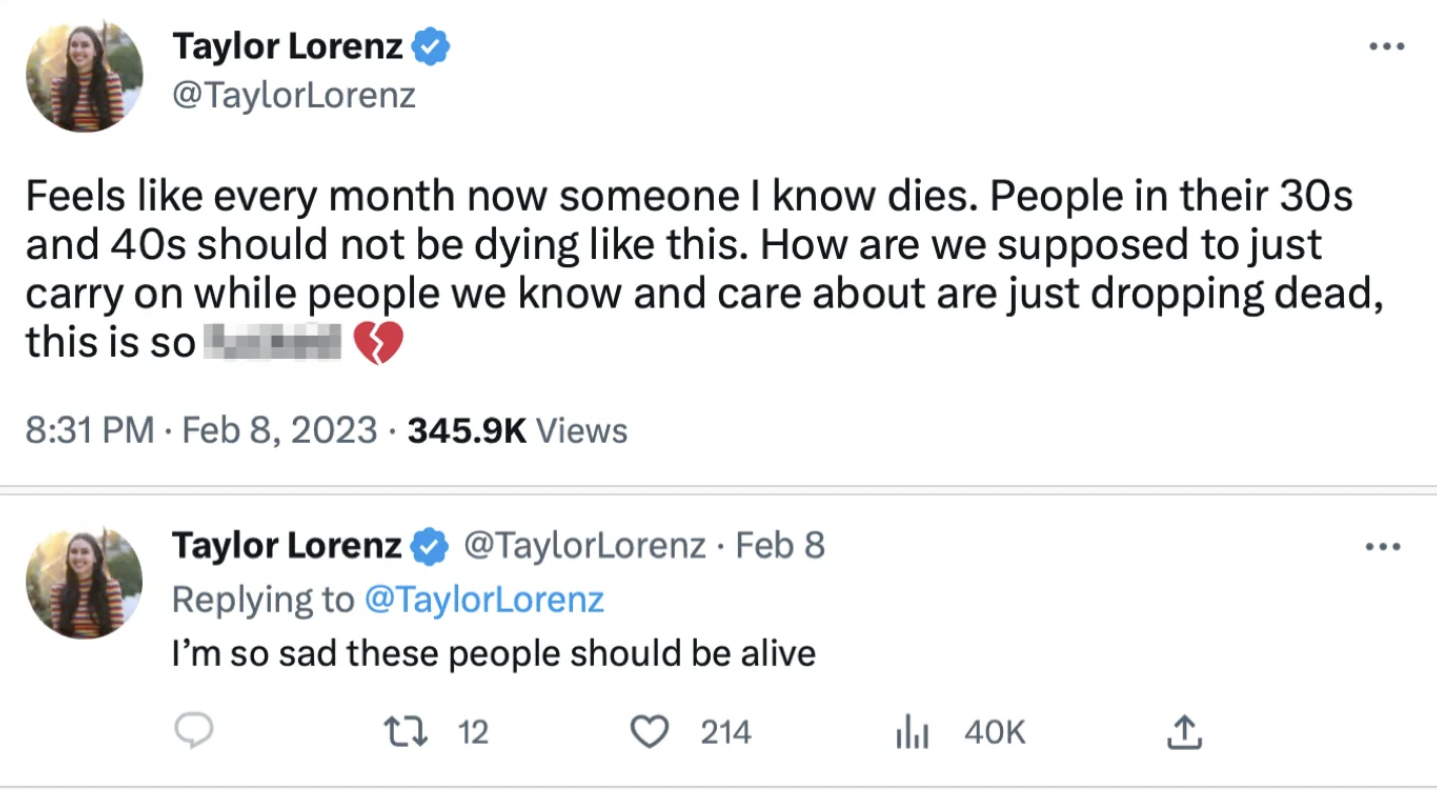Viewport: 1437px width, 791px height.
Task: Open more options on the reply tweet
Action: [x=1382, y=547]
